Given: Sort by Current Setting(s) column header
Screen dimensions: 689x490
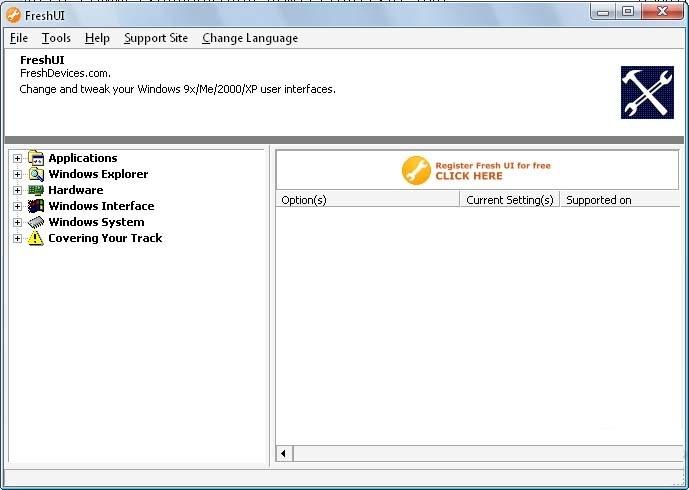Looking at the screenshot, I should point(510,200).
